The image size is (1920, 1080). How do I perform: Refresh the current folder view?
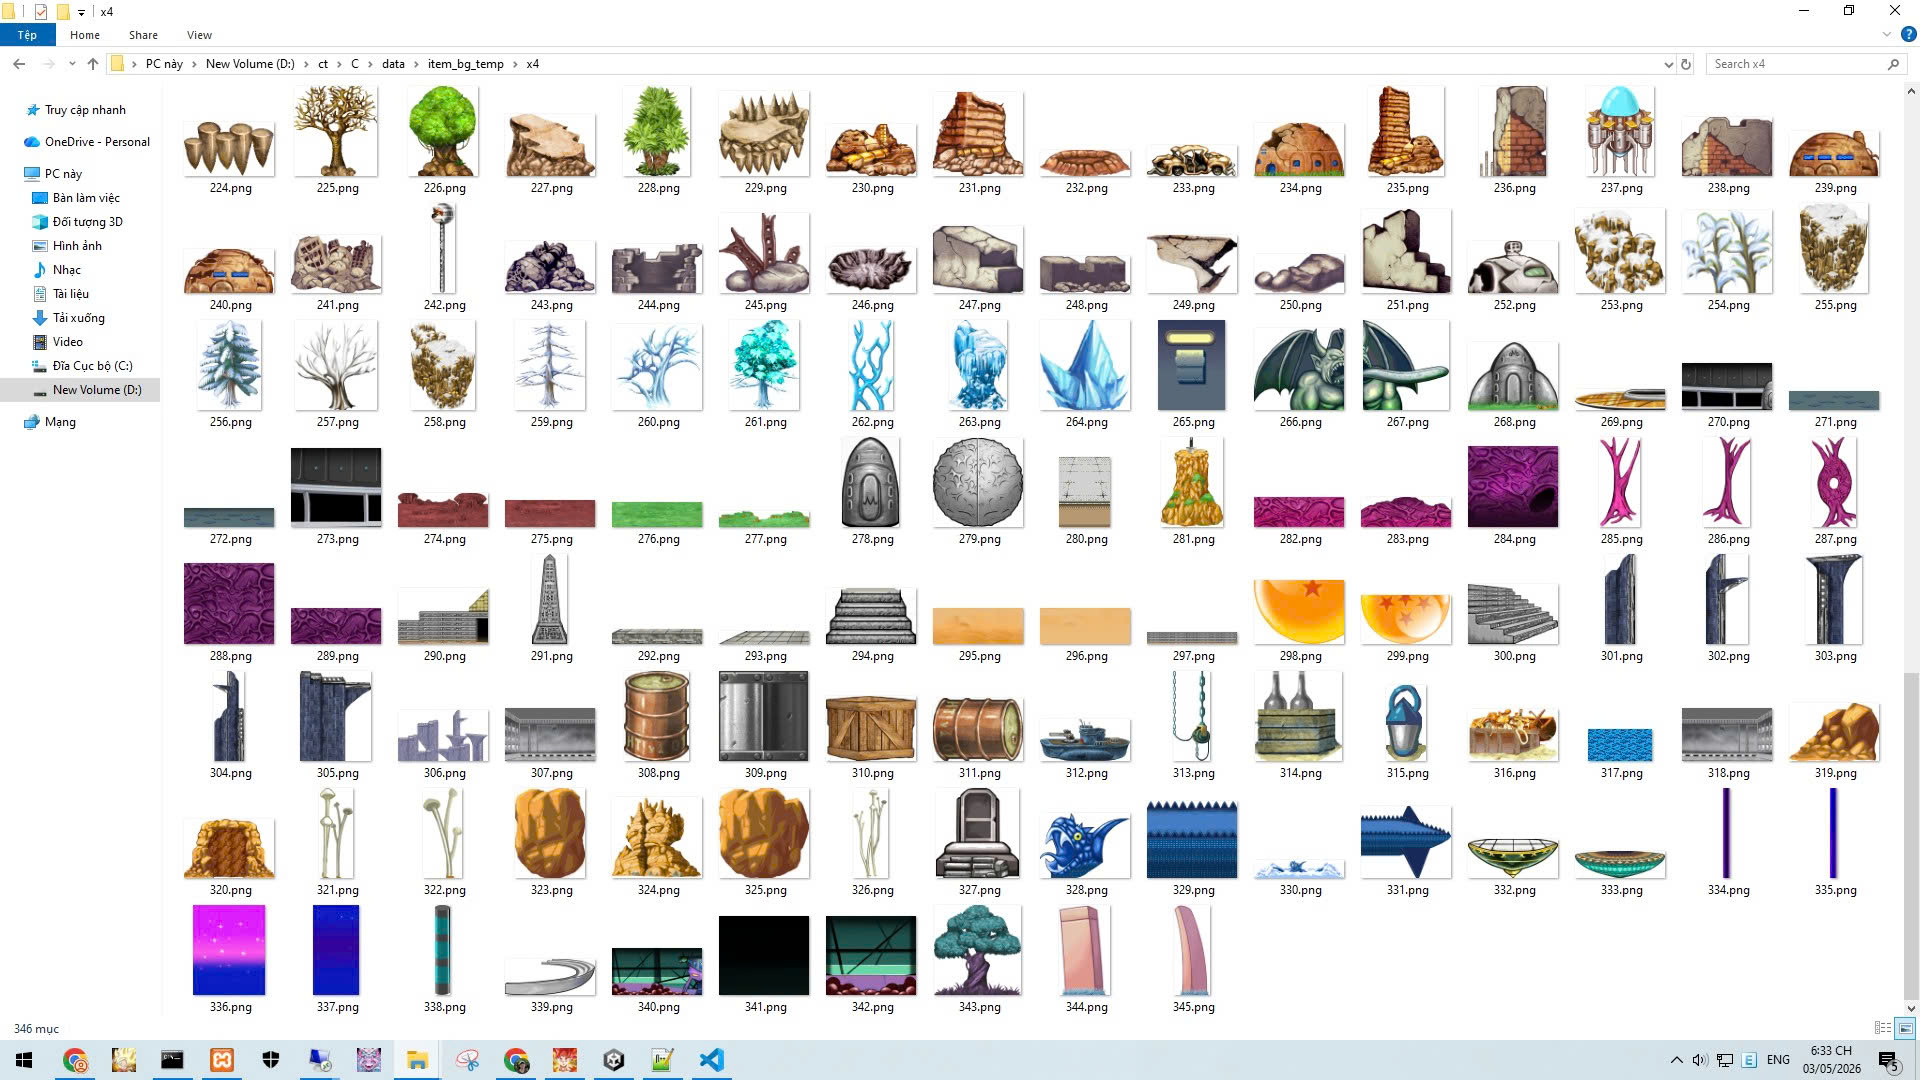coord(1686,64)
